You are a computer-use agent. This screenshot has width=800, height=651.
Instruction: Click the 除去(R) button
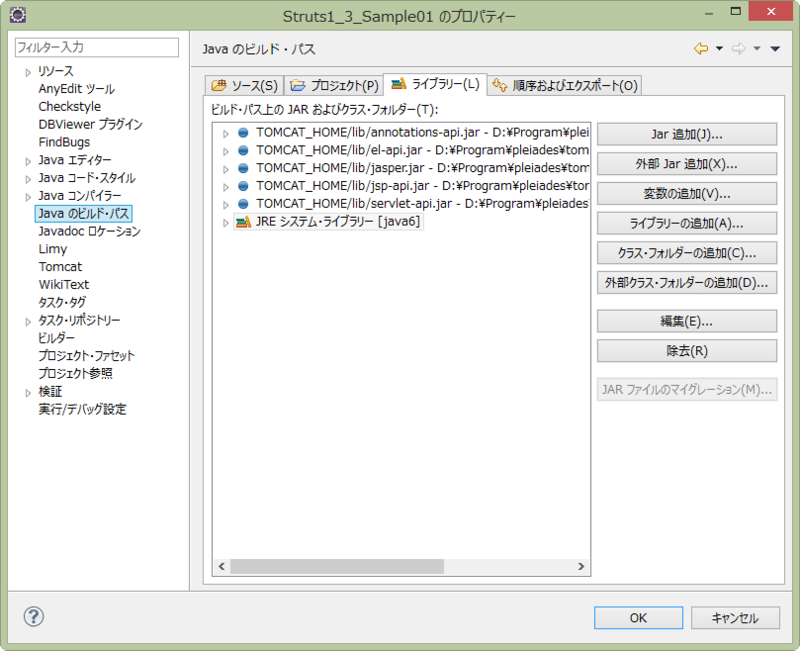(687, 350)
